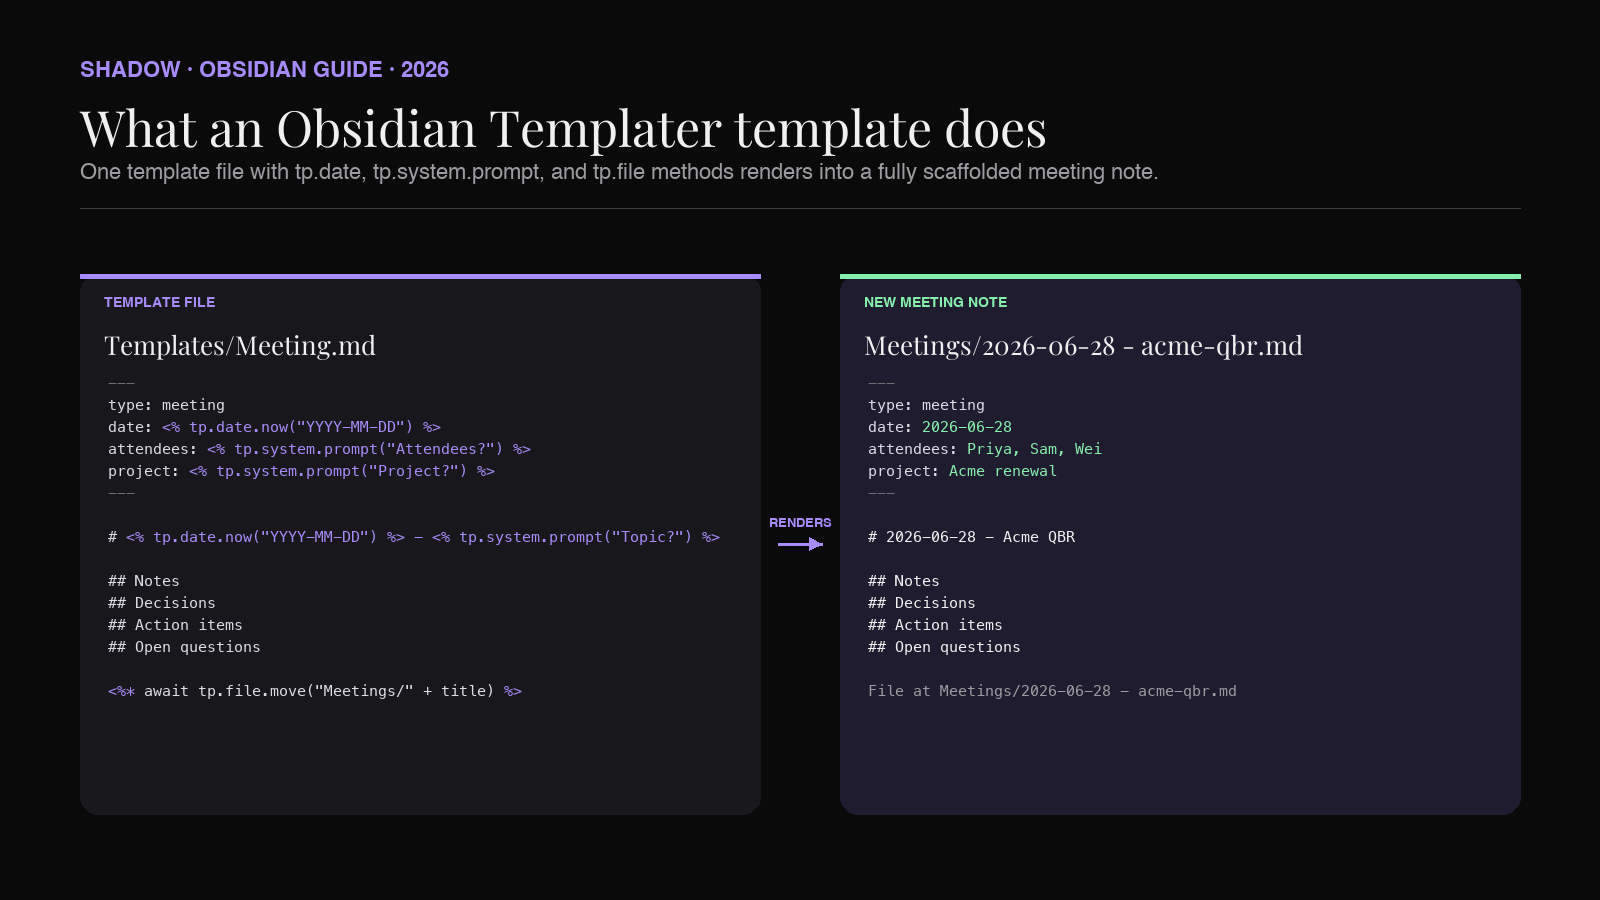Click the 'await tp.file.move' line
This screenshot has height=900, width=1600.
click(x=315, y=691)
